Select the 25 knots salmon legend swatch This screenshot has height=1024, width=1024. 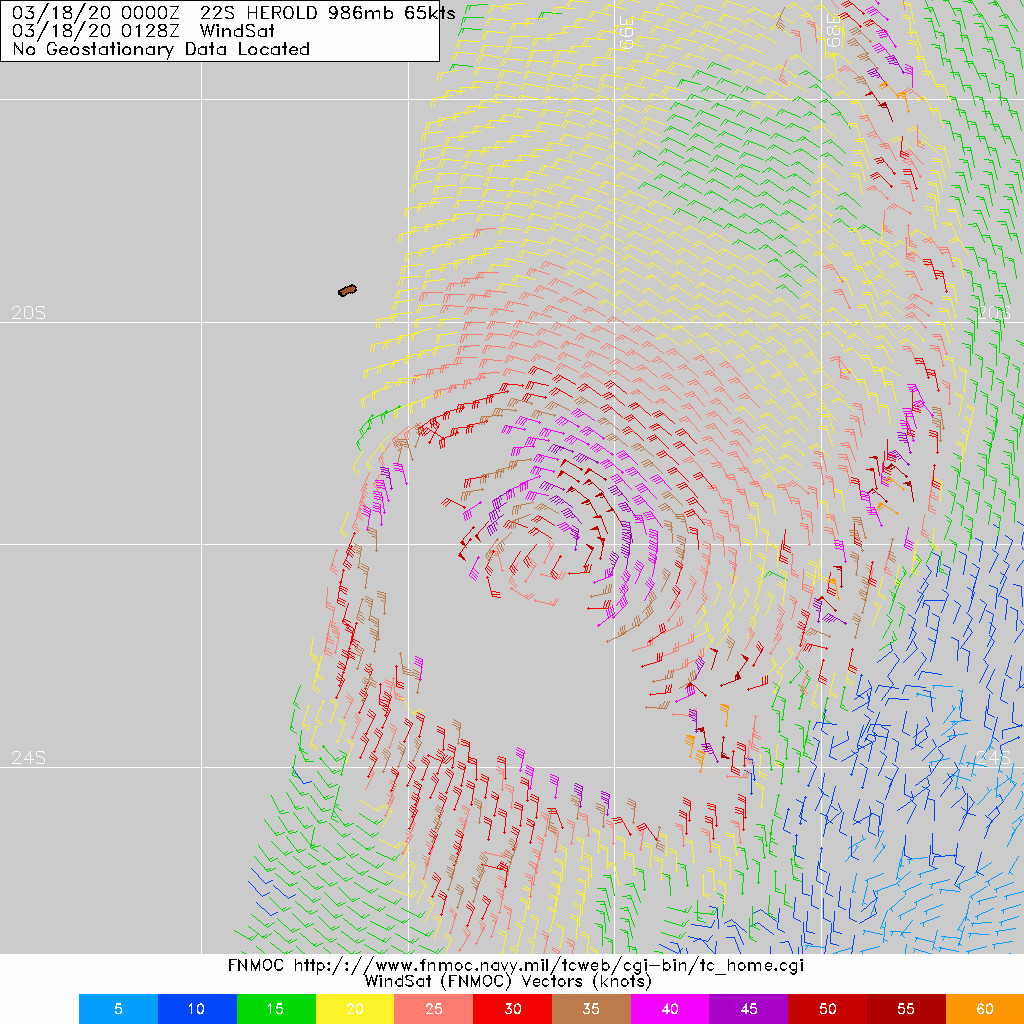(x=434, y=1009)
